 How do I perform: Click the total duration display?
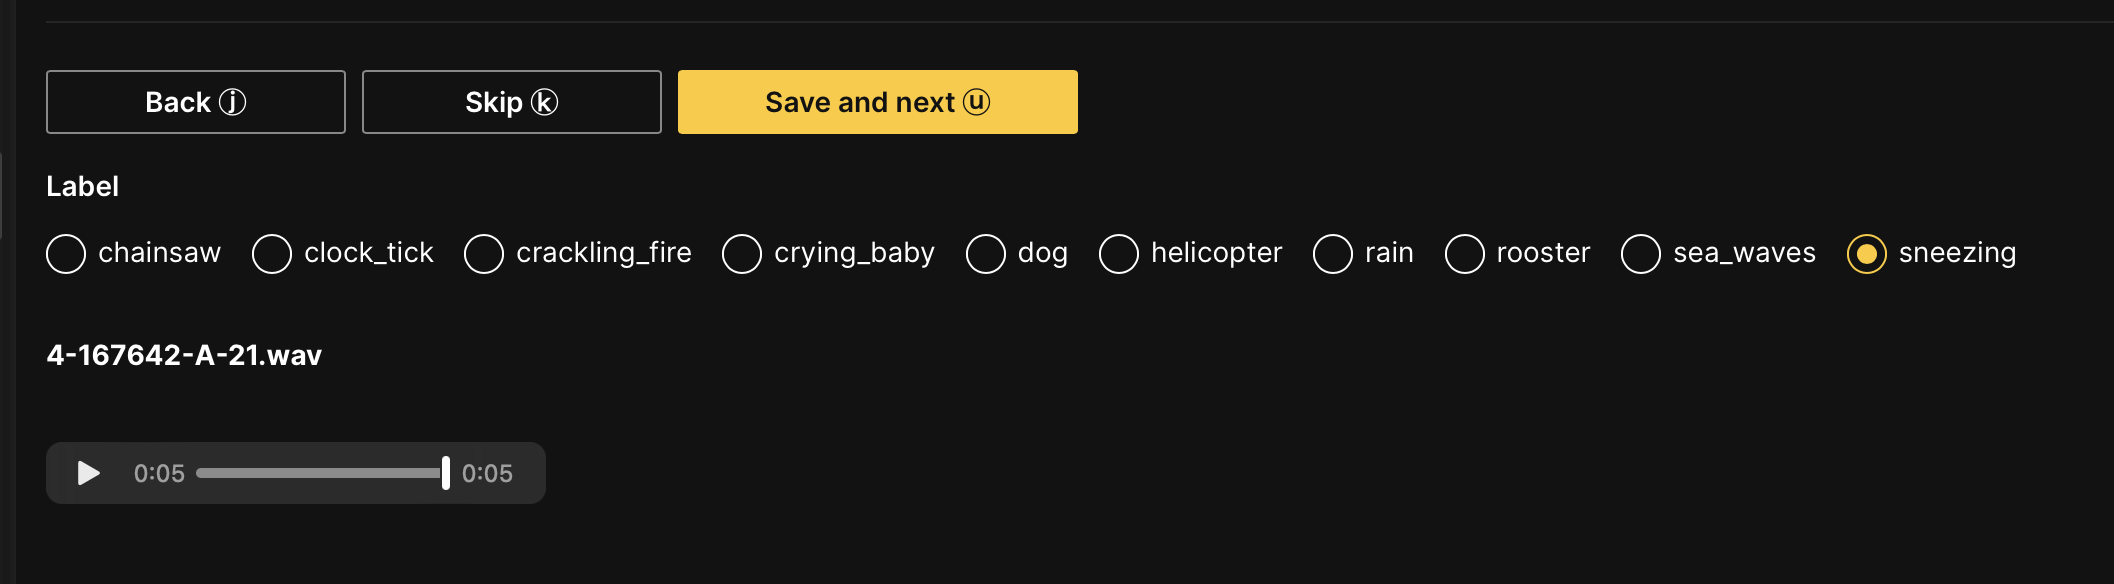pos(488,473)
